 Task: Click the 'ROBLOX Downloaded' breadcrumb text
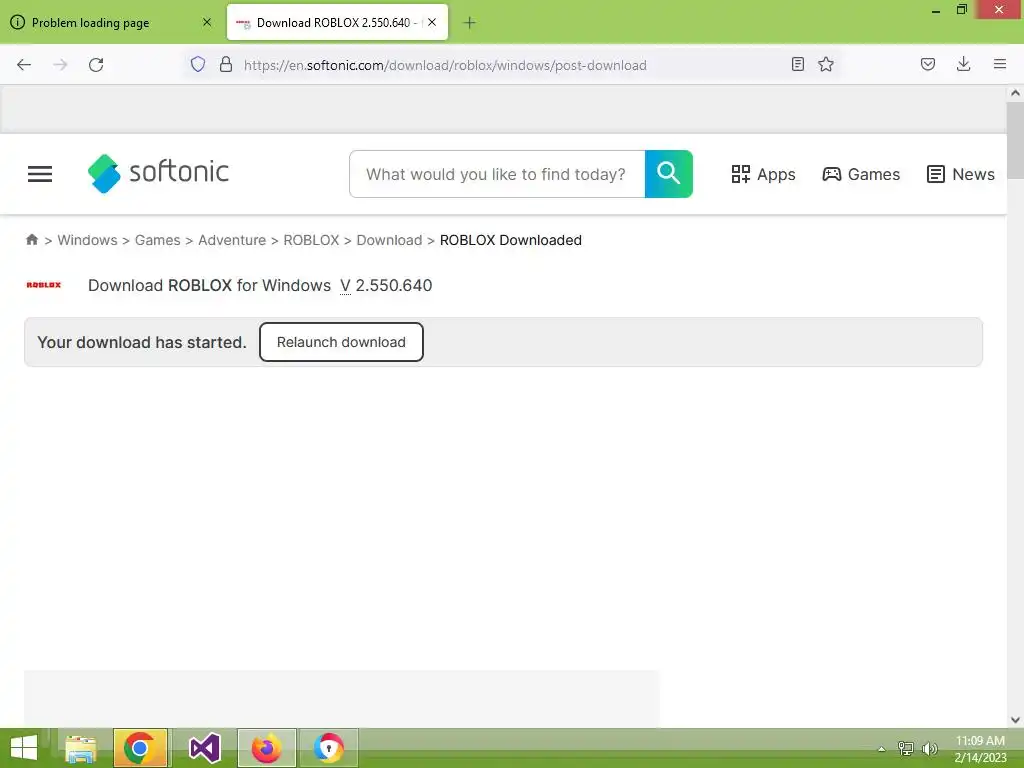click(x=511, y=240)
